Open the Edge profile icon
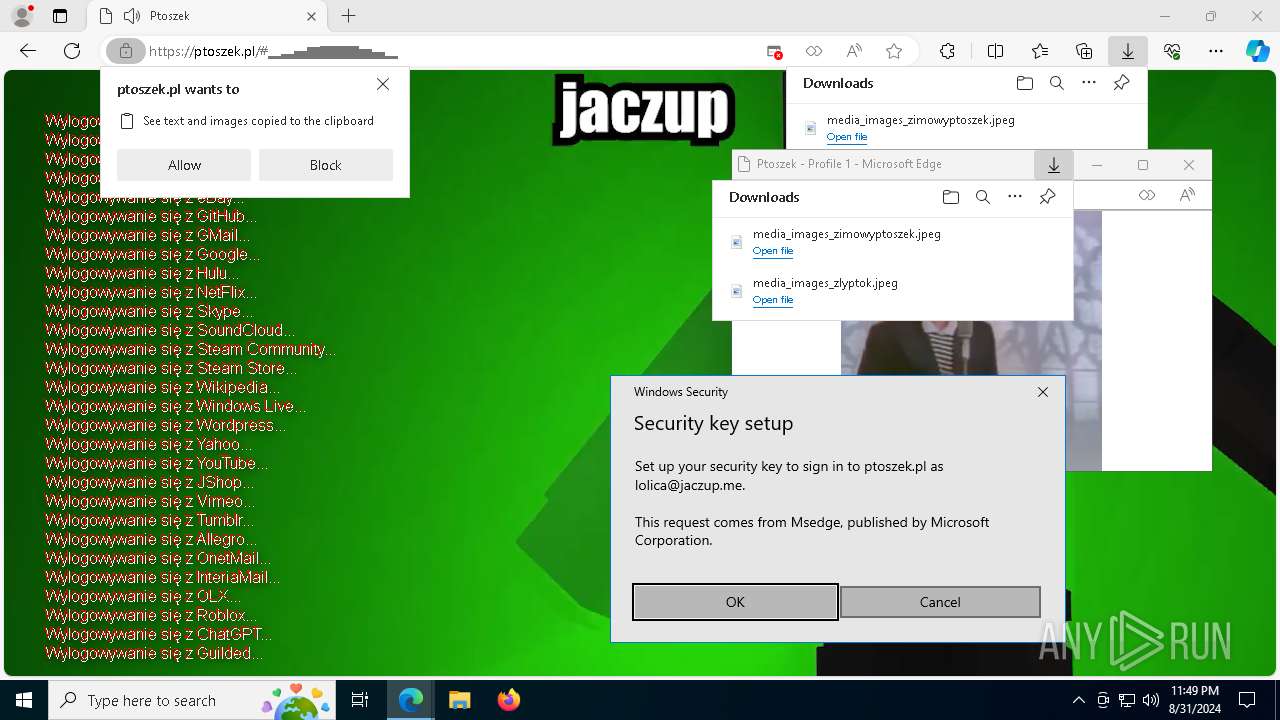1280x720 pixels. [x=22, y=16]
